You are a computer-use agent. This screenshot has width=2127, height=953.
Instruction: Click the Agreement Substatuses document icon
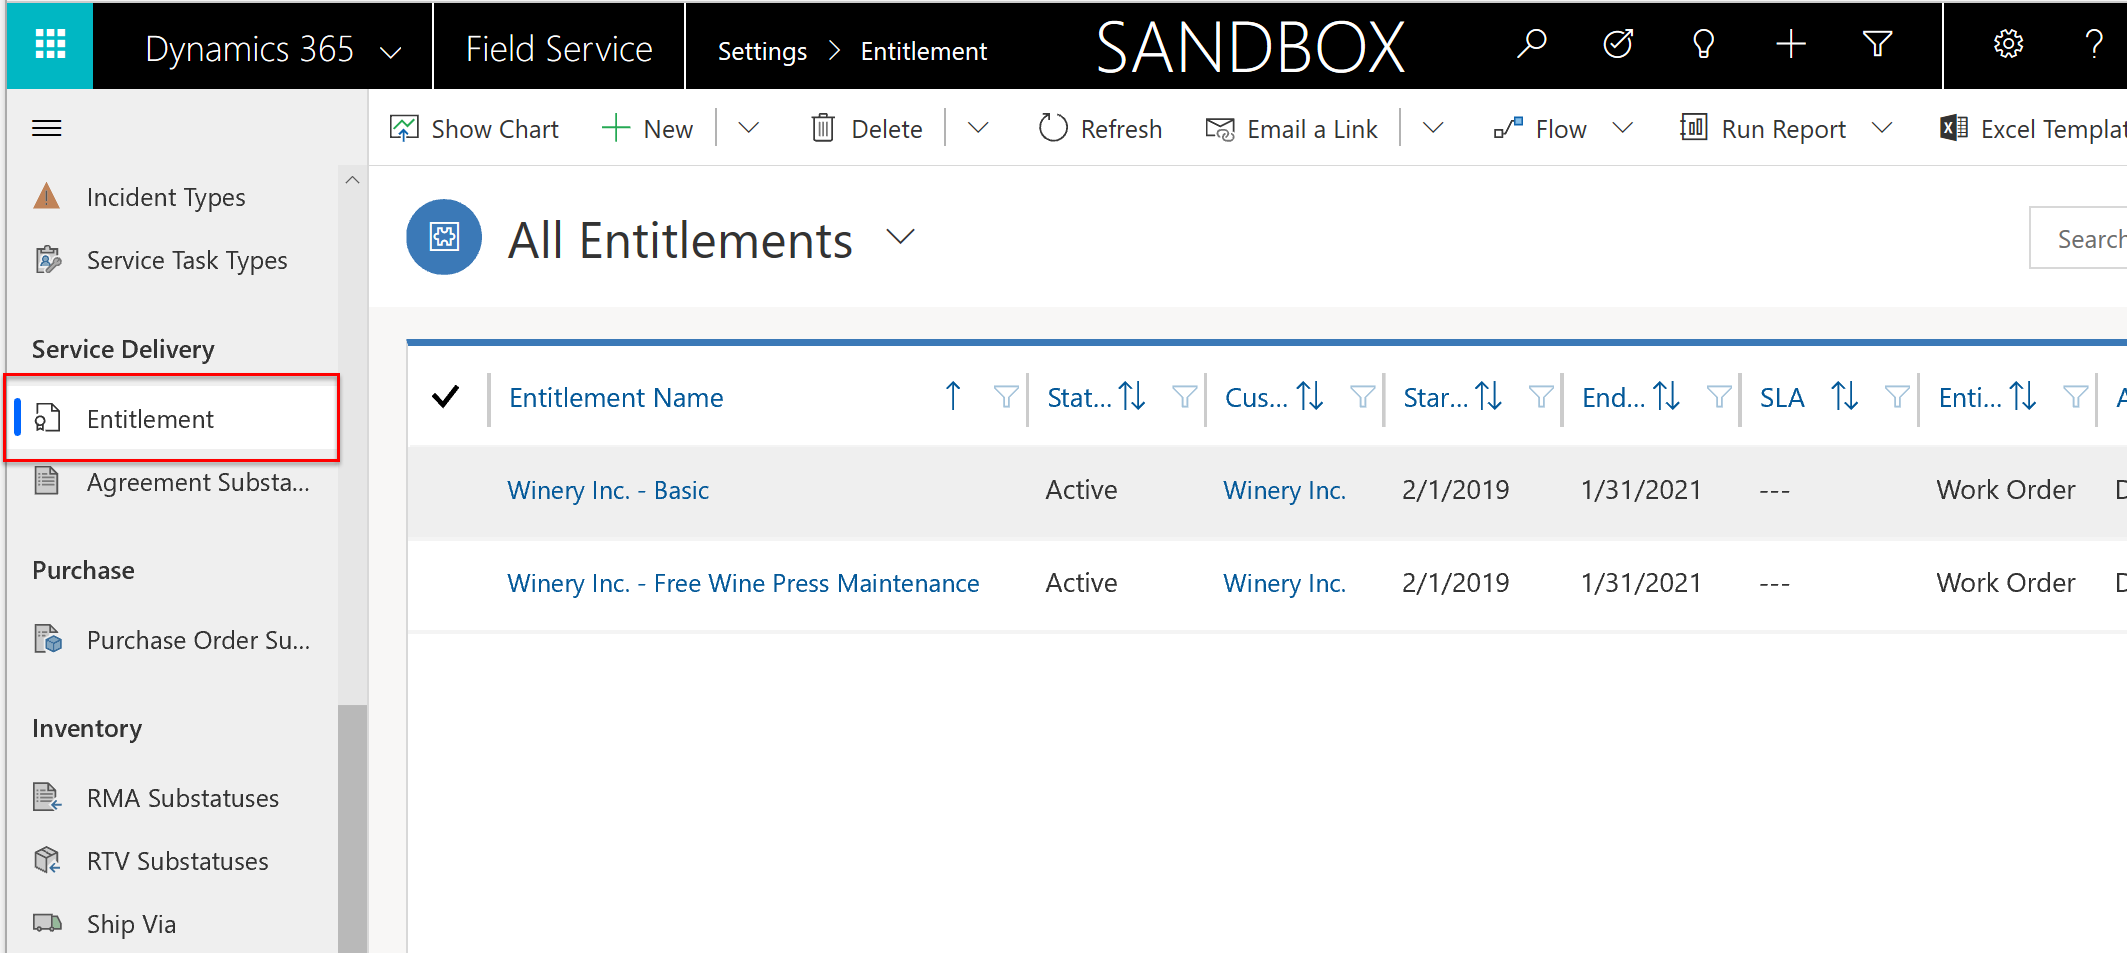click(x=47, y=481)
